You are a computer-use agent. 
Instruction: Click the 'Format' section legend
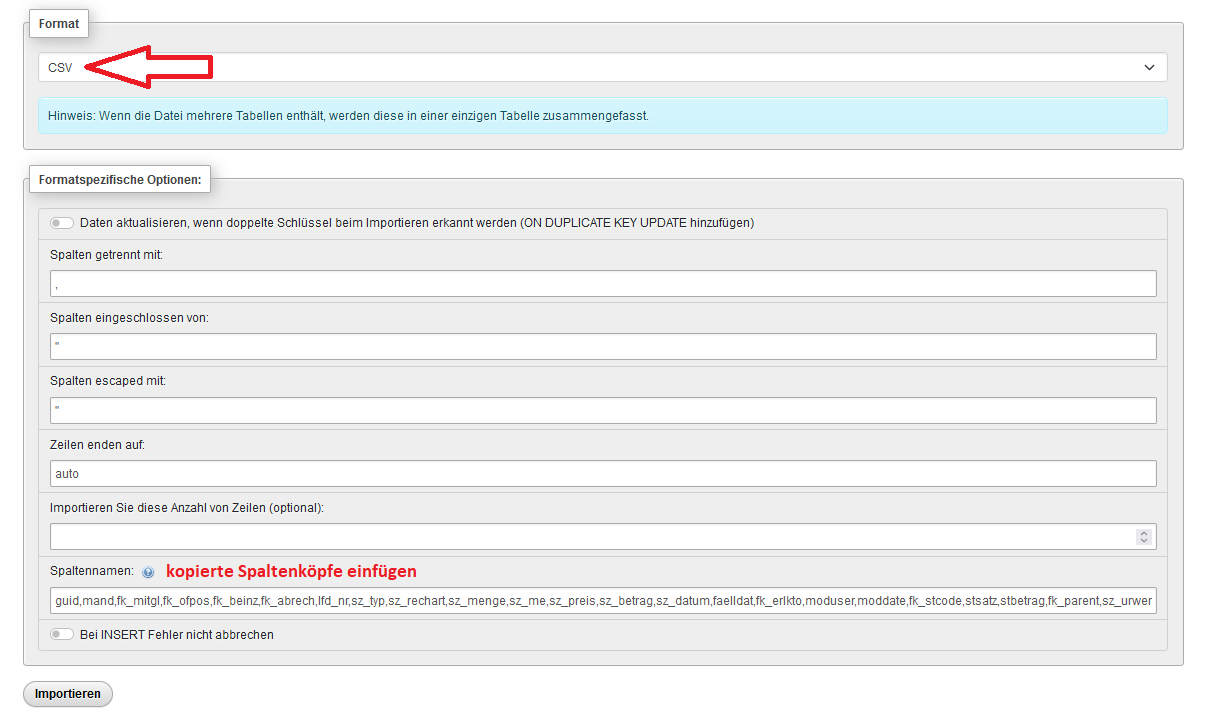[x=59, y=23]
